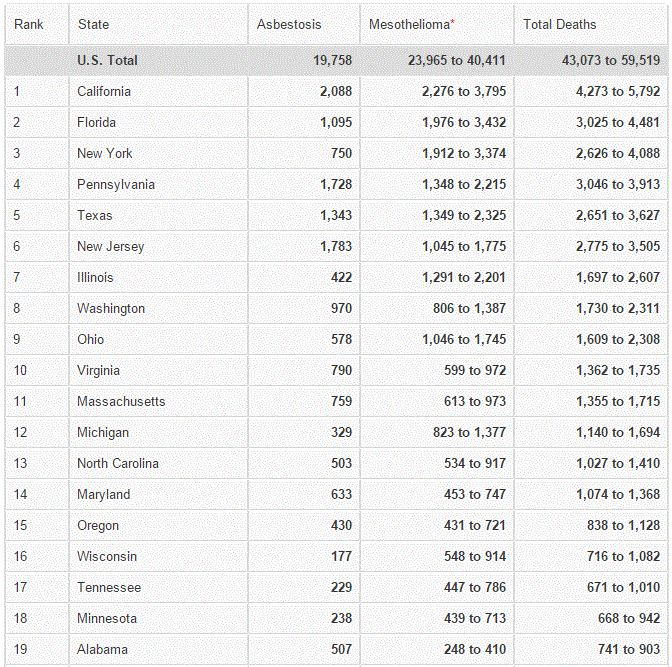Select North Carolina's asbestosis value 503

340,463
